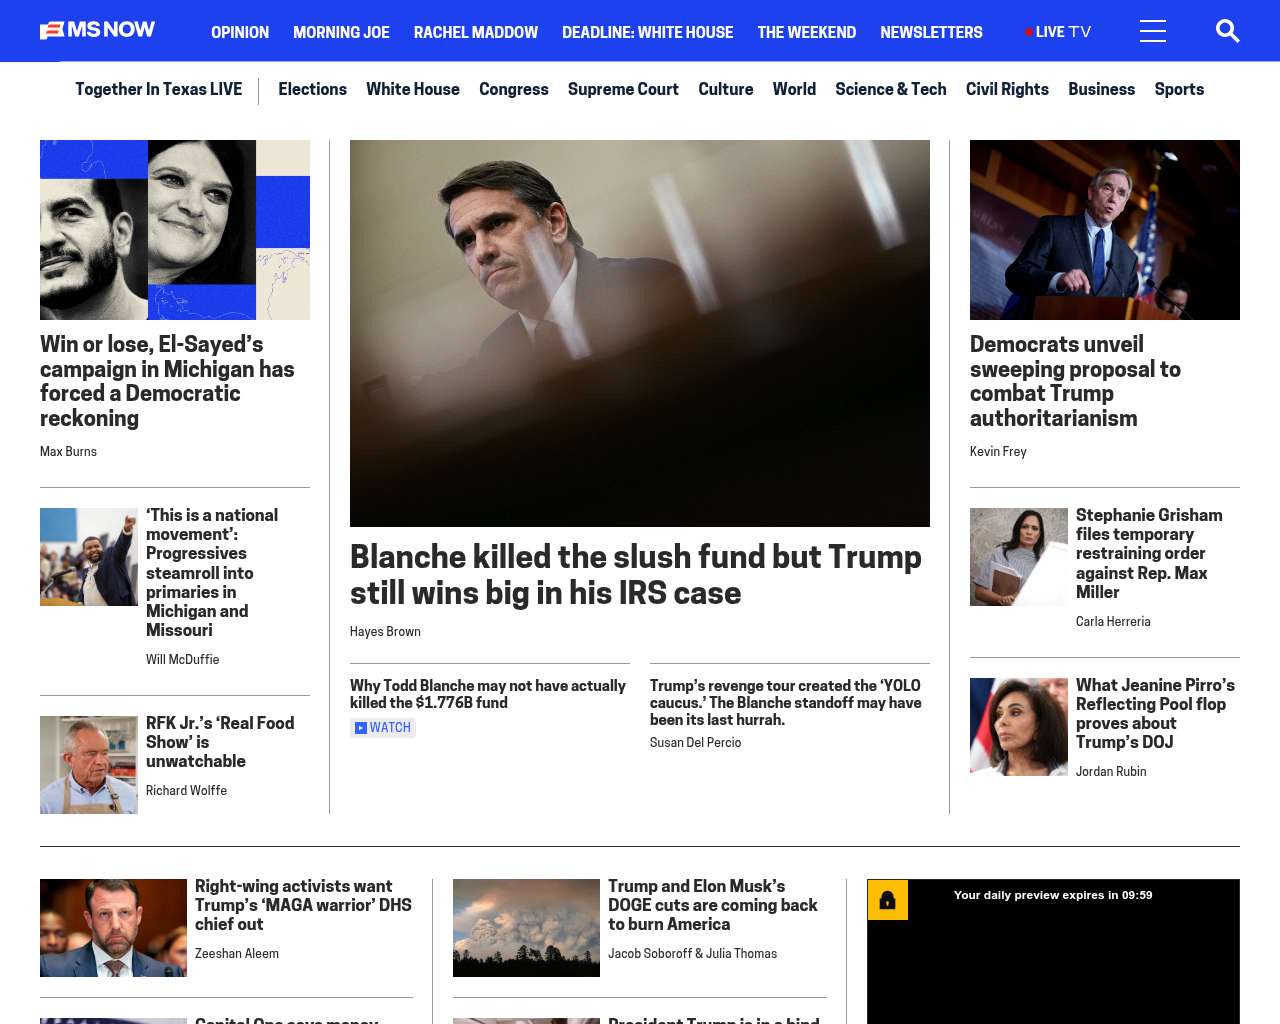
Task: Read DOGE cuts burn America article
Action: tap(713, 905)
